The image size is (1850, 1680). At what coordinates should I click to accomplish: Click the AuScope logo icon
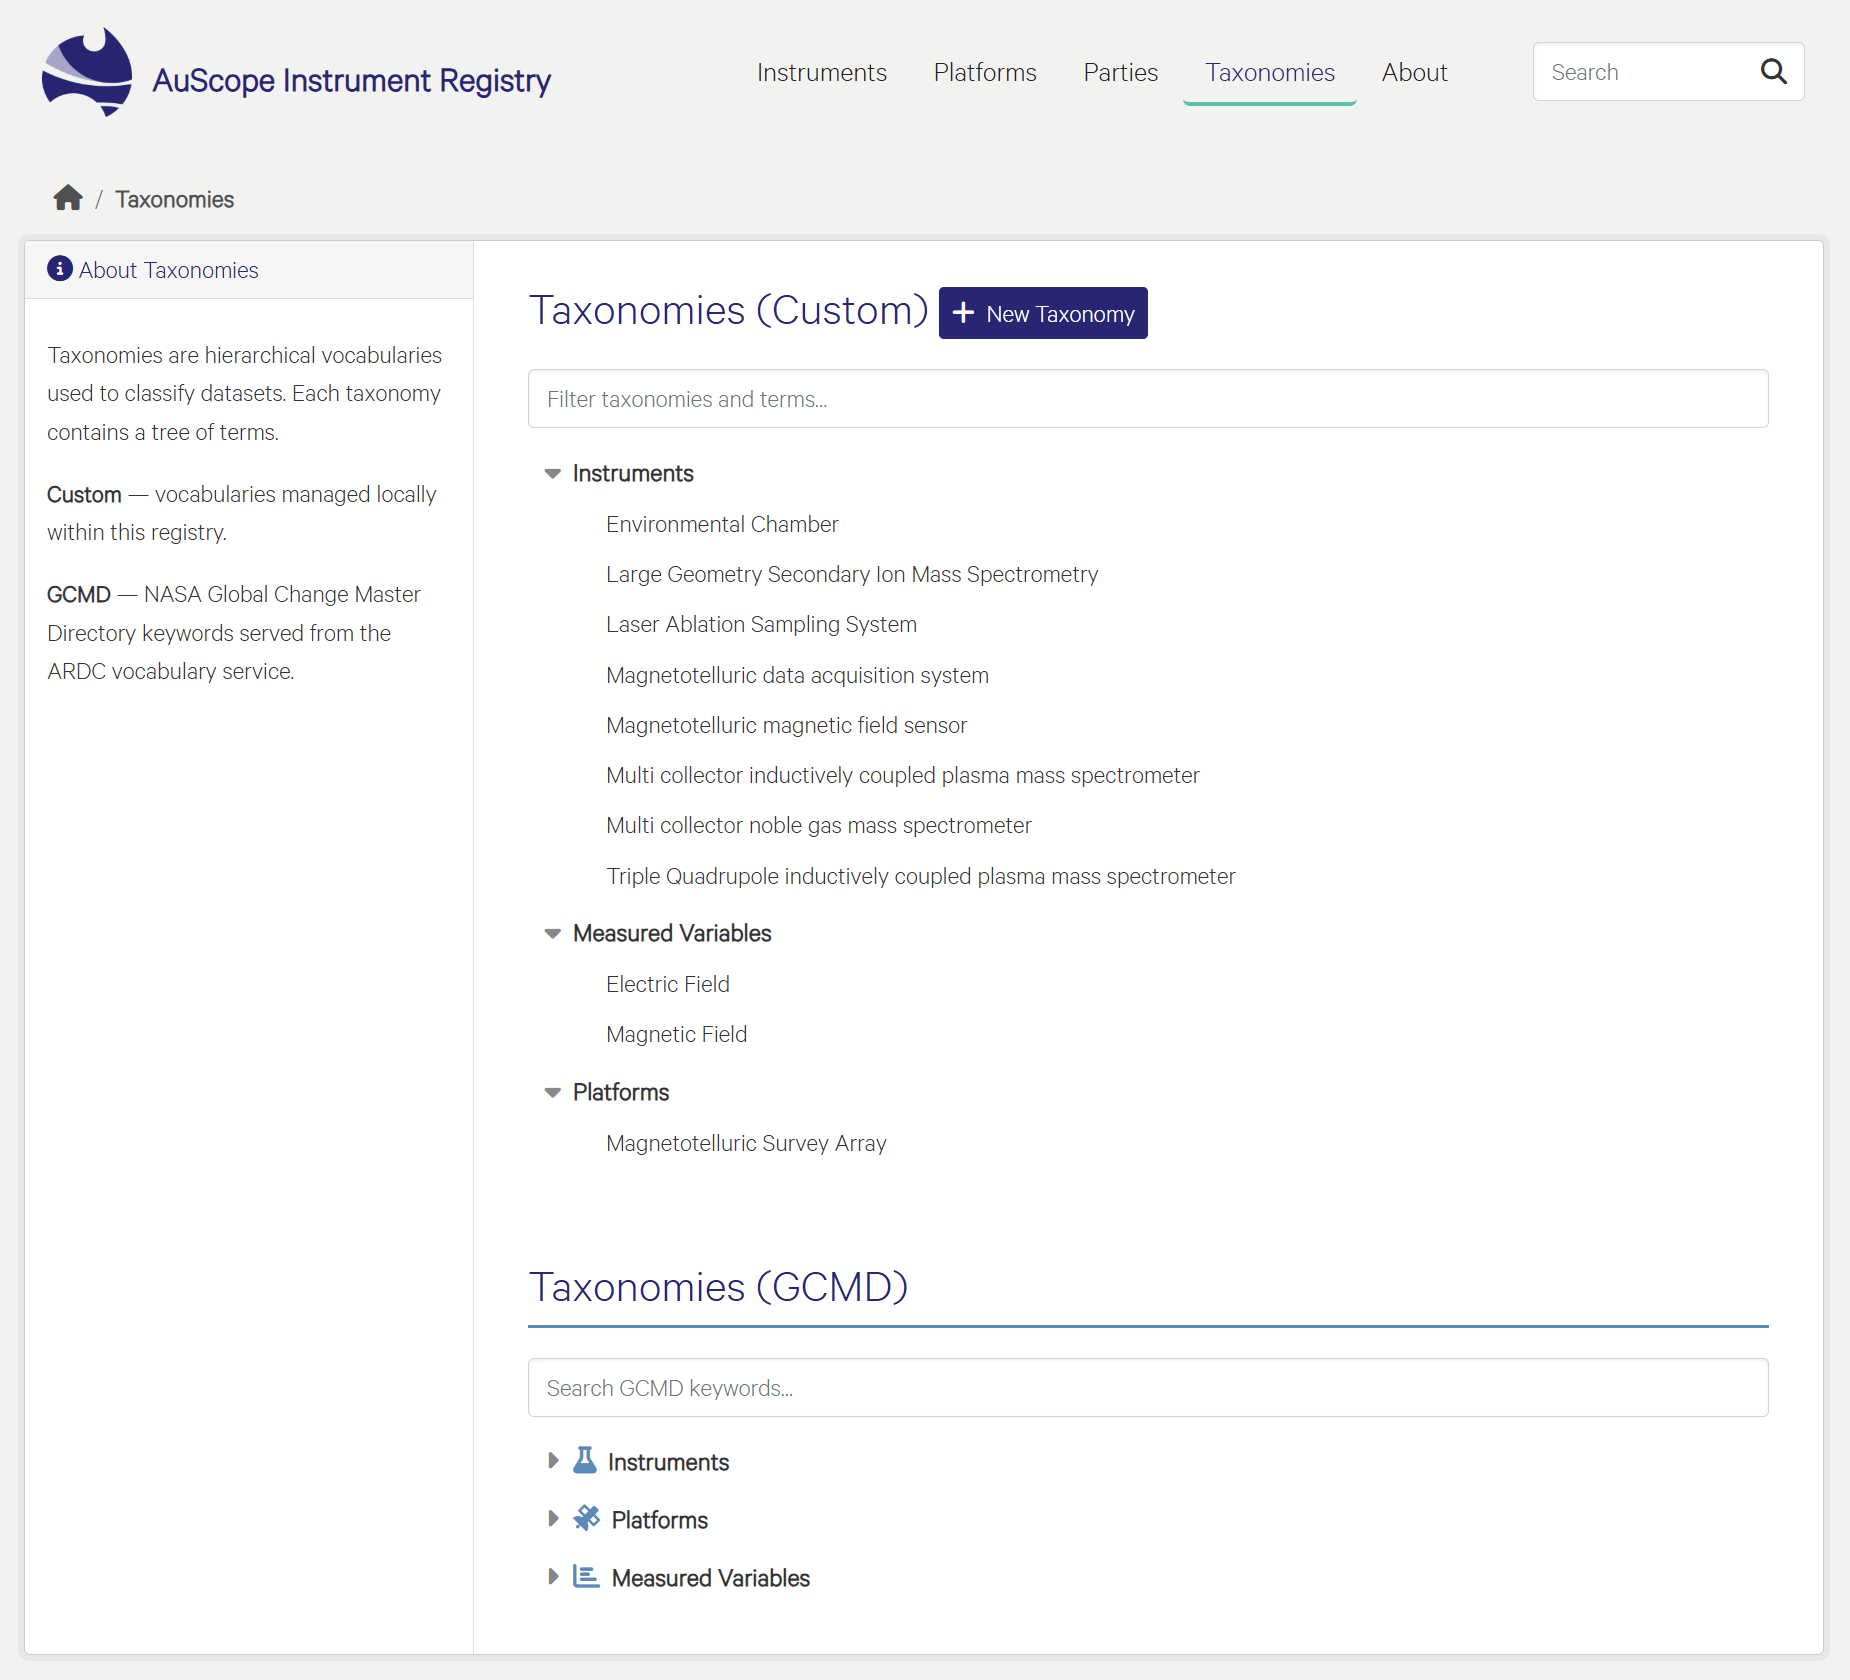click(87, 72)
